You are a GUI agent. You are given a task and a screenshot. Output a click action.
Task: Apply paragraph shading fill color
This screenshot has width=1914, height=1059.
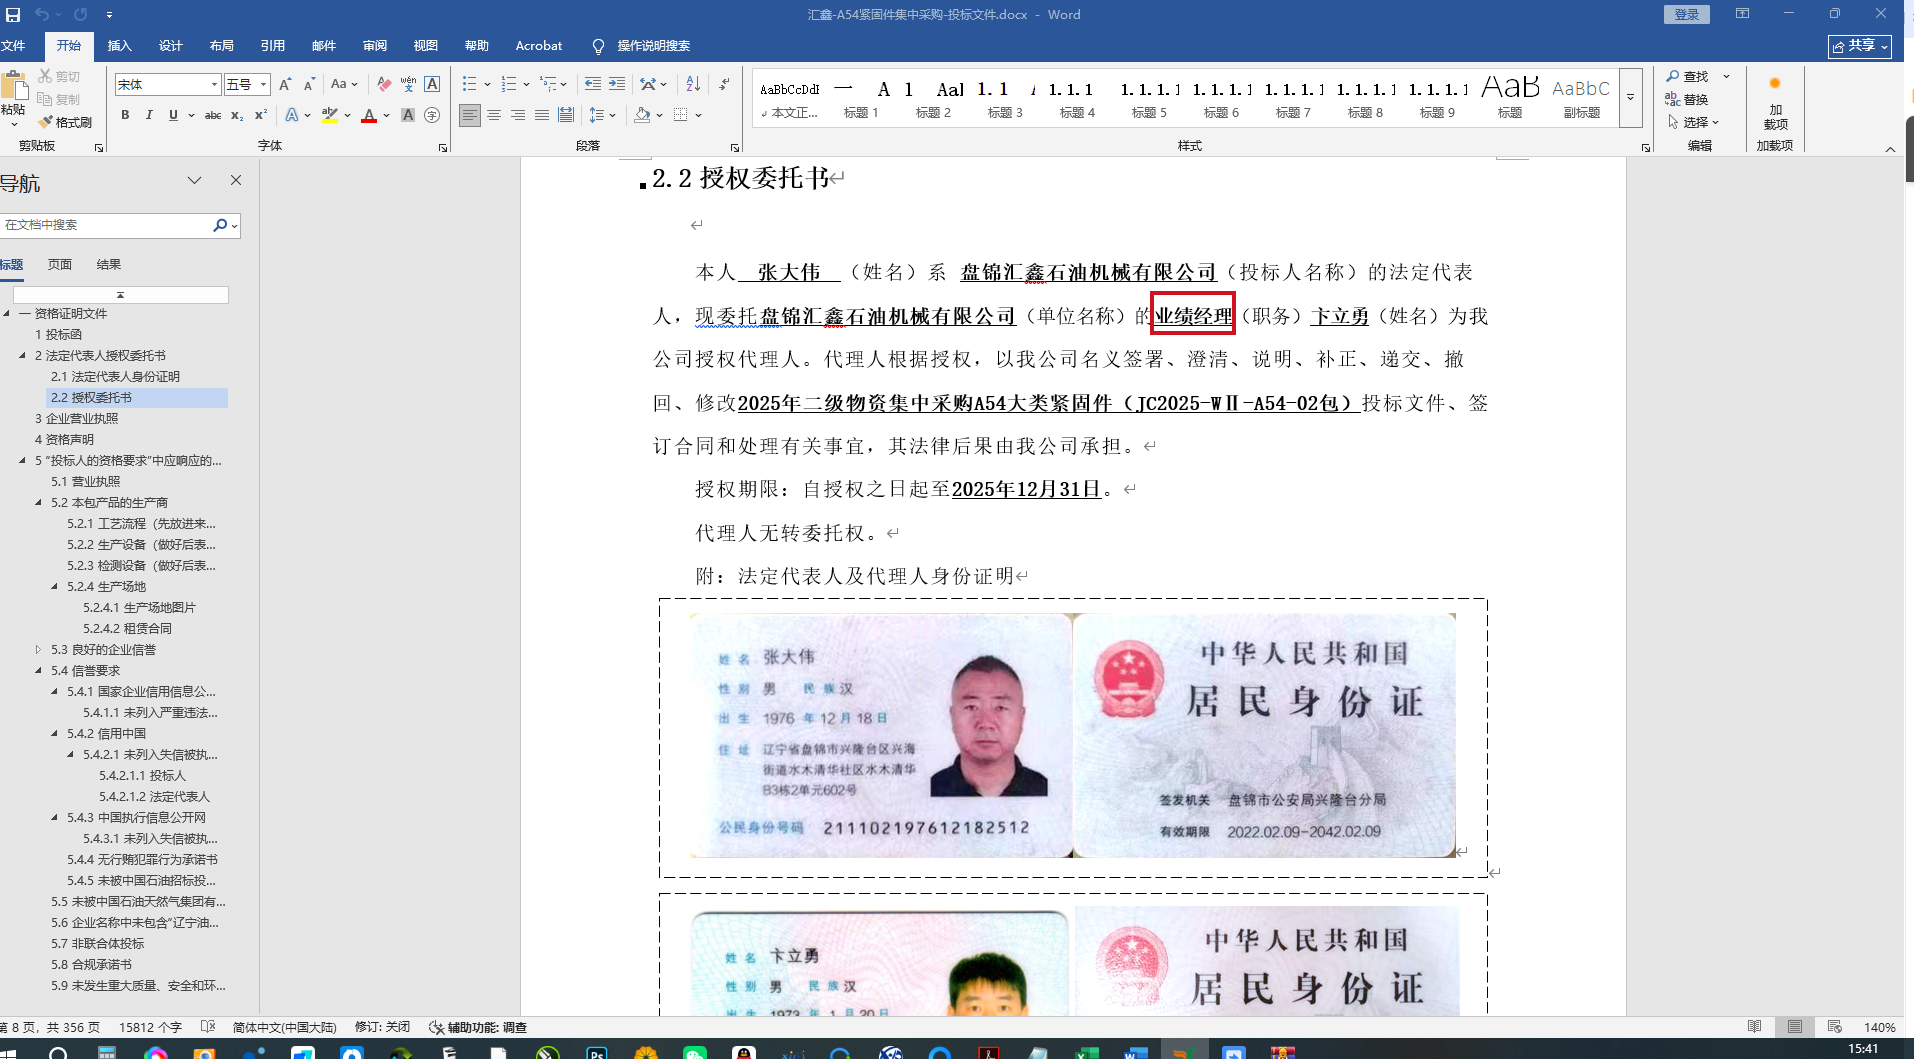(x=642, y=115)
